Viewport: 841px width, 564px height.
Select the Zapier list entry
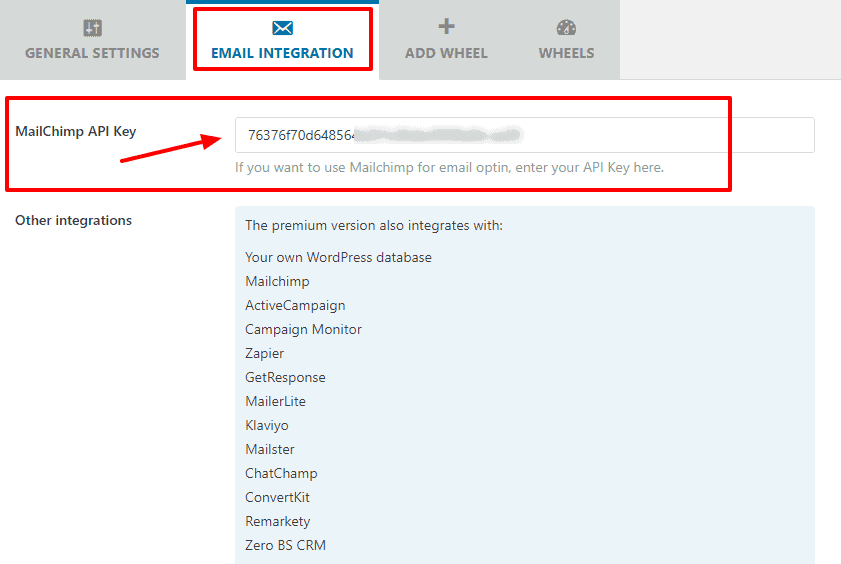click(264, 353)
